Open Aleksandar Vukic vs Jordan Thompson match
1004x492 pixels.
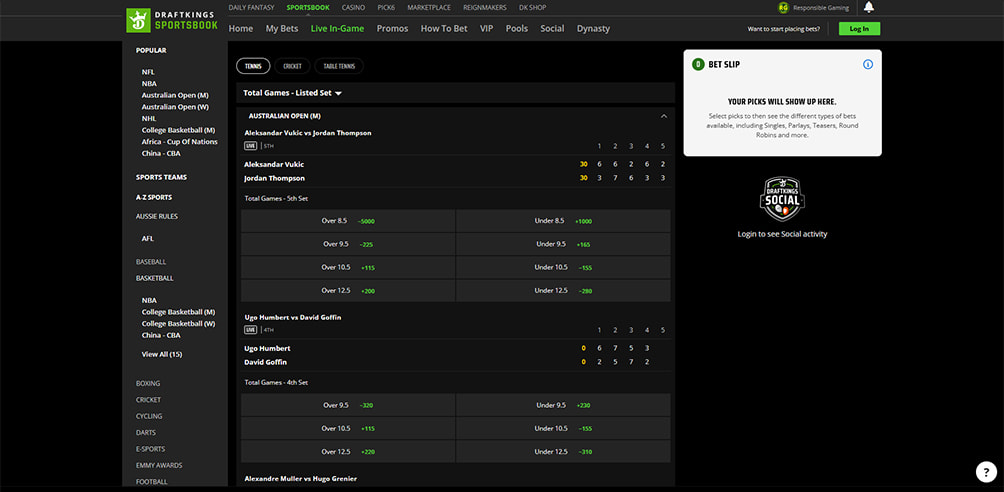[308, 133]
